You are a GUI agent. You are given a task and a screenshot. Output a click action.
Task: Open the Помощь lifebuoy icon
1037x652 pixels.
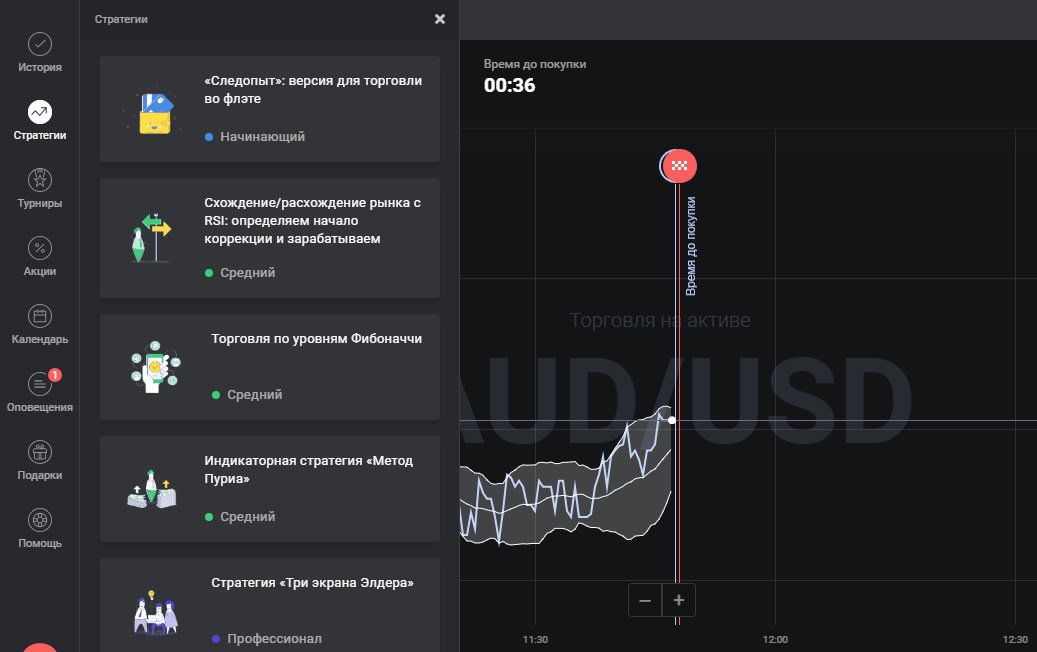click(40, 529)
